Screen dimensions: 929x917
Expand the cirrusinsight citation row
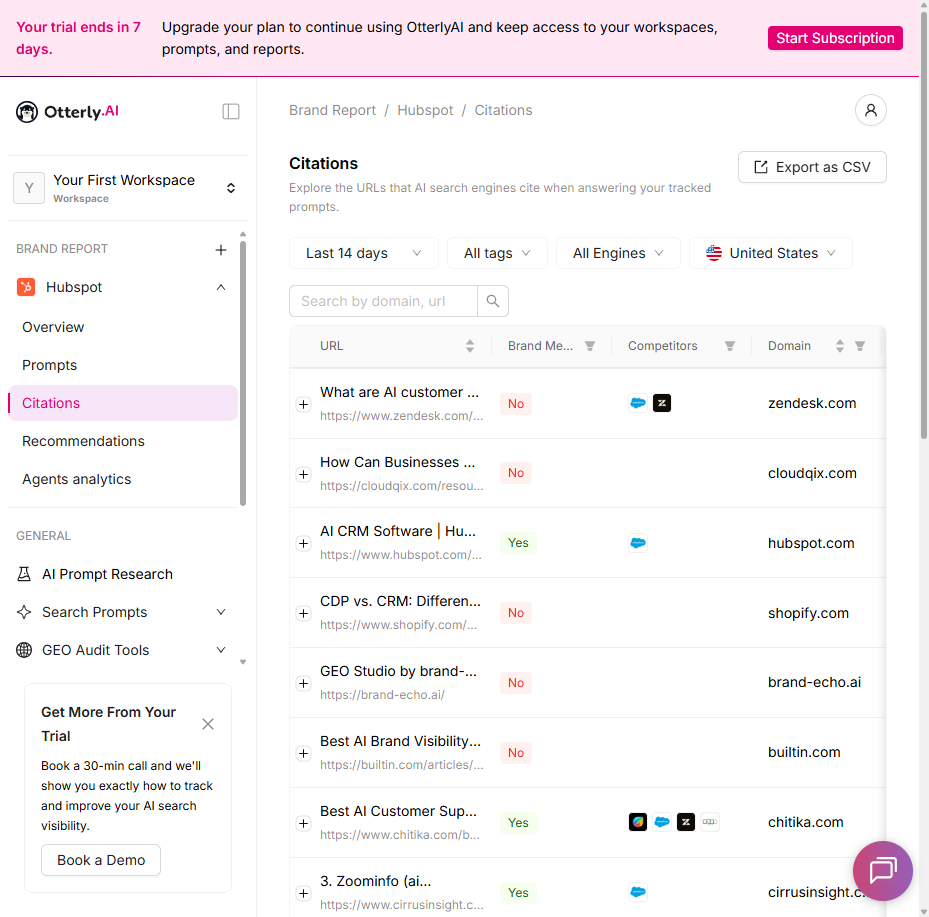(x=303, y=893)
